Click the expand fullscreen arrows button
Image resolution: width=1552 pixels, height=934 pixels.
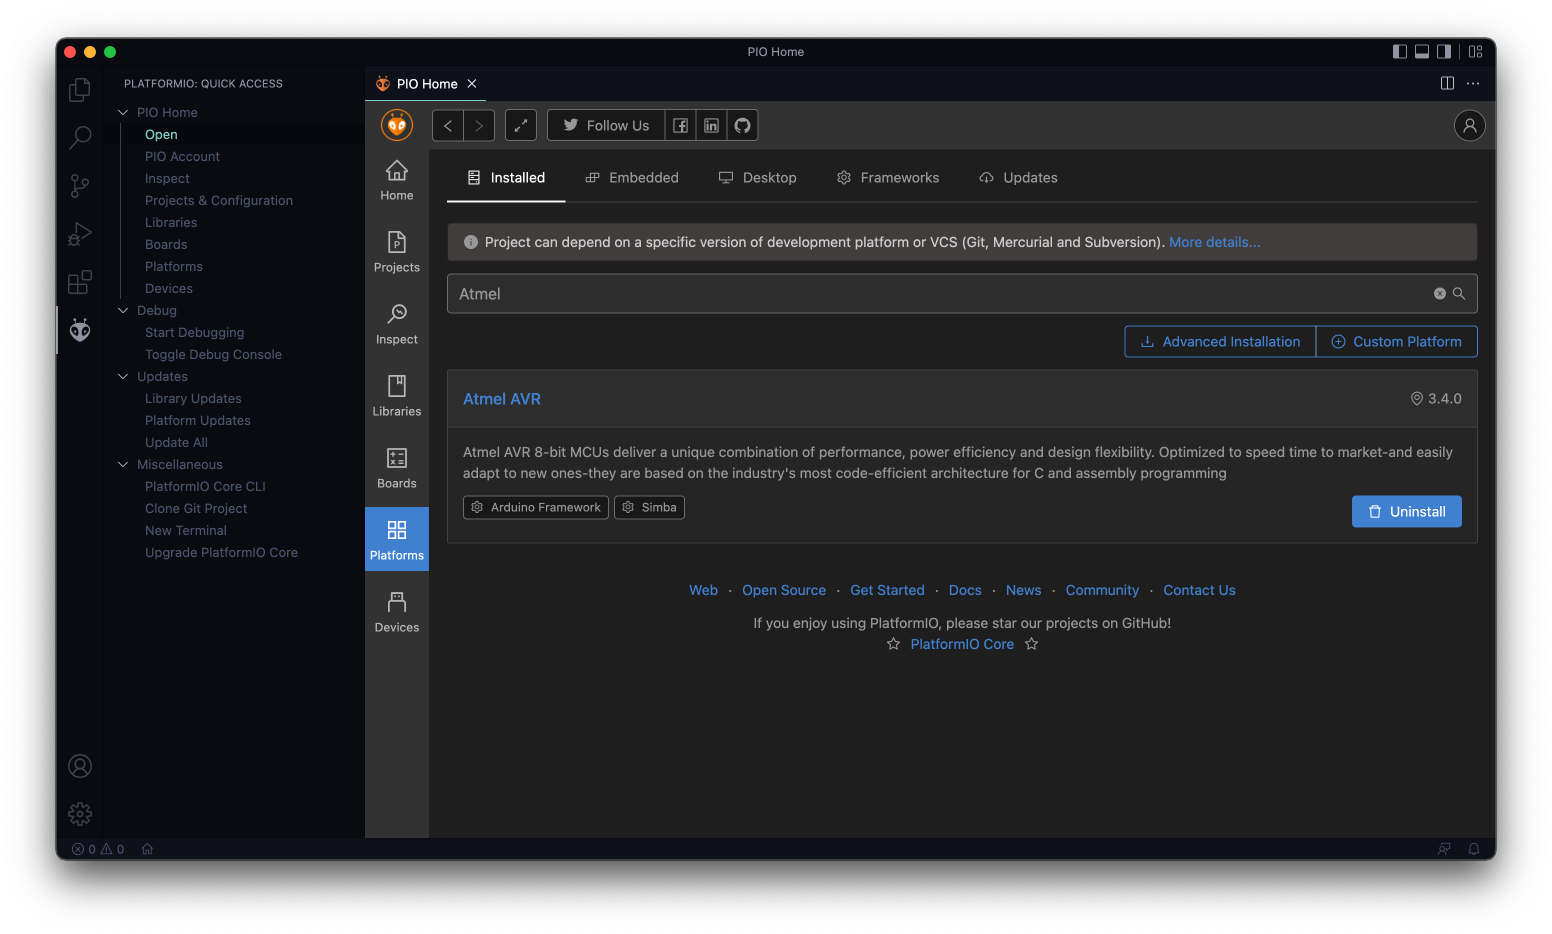click(x=521, y=125)
